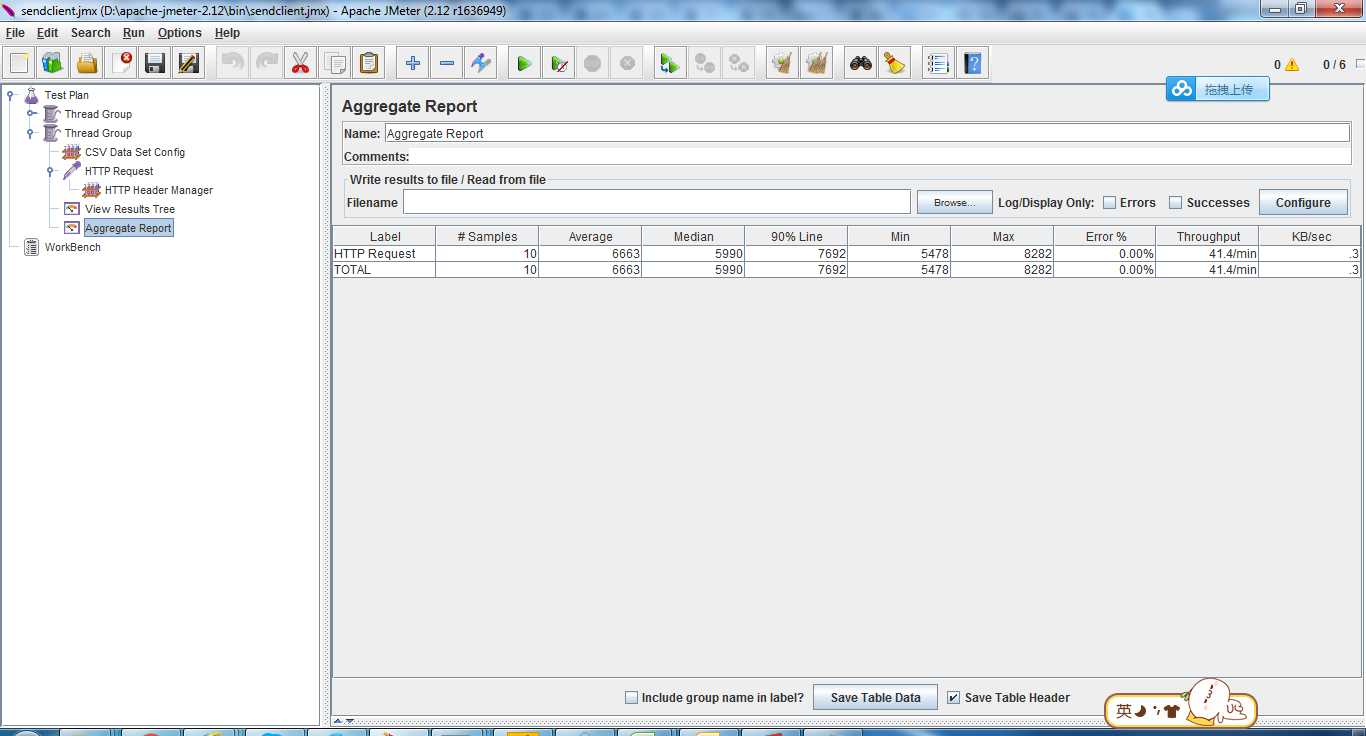Uncheck Save Table Header
This screenshot has width=1366, height=736.
point(953,698)
